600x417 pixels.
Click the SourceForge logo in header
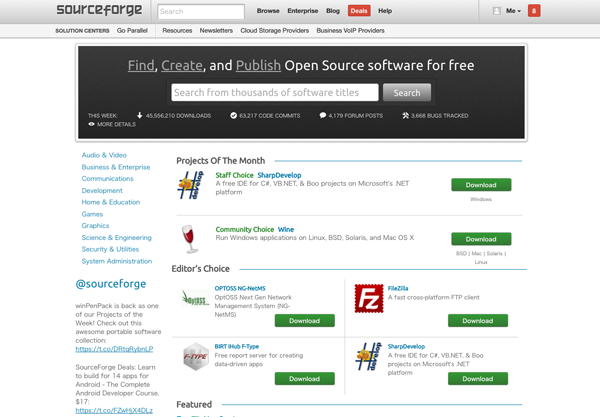tap(102, 11)
